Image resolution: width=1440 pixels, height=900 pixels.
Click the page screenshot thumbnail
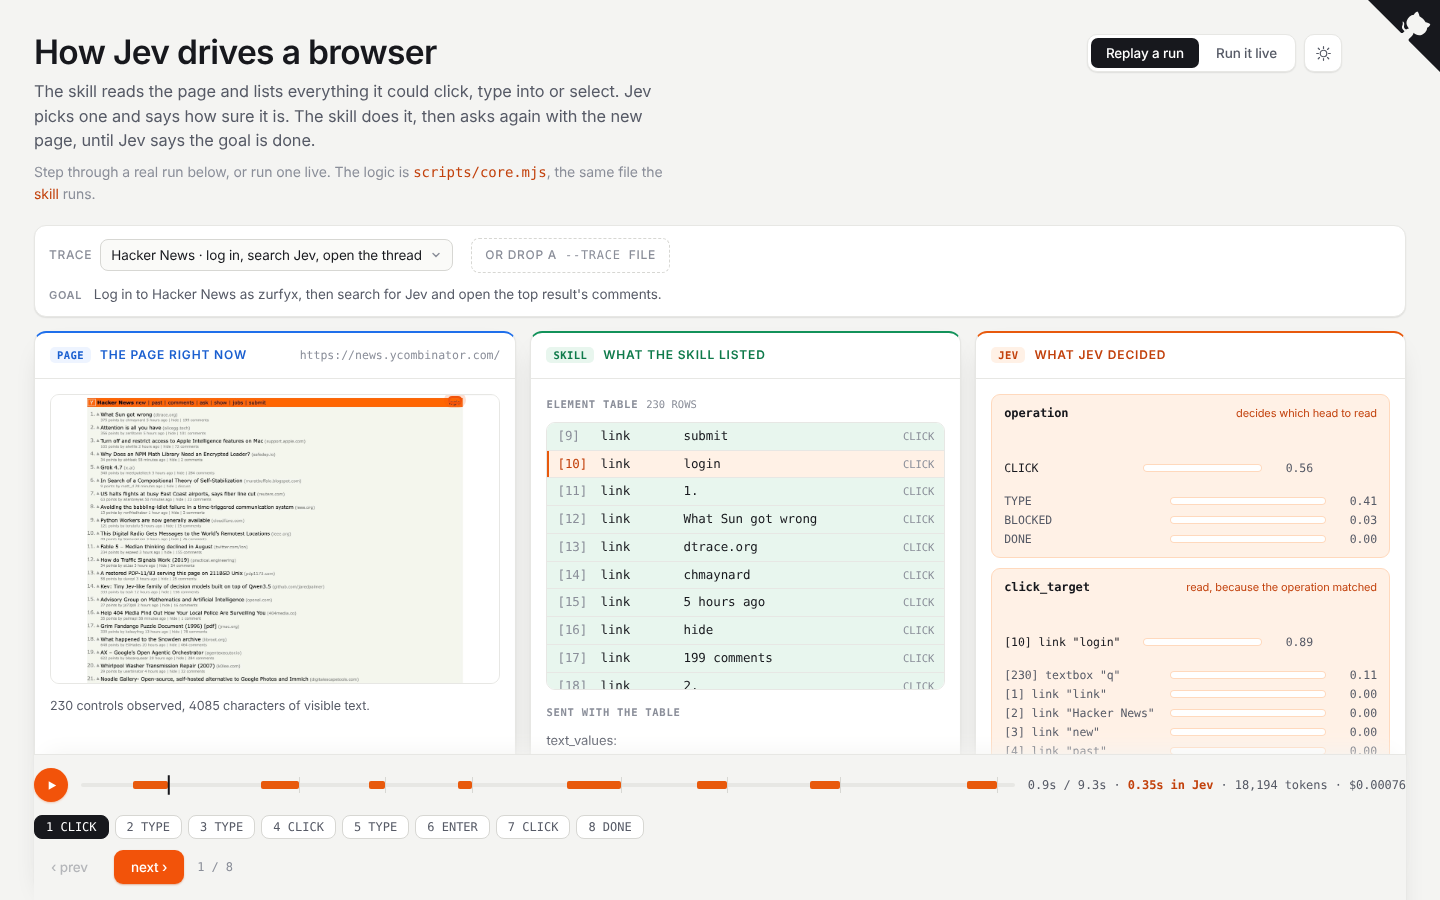(x=275, y=539)
